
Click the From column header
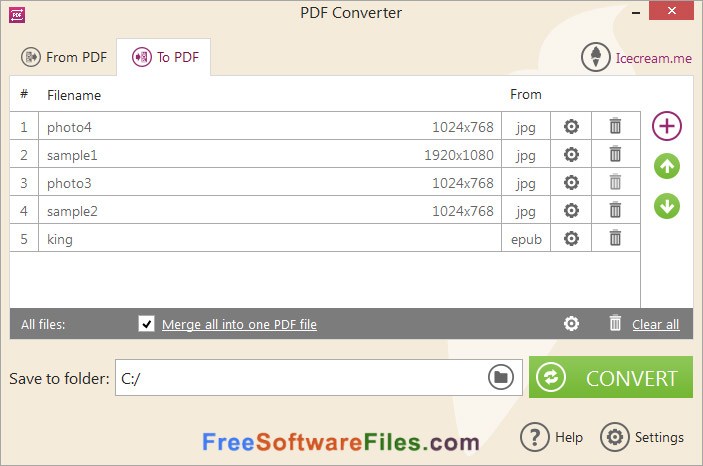(x=525, y=94)
